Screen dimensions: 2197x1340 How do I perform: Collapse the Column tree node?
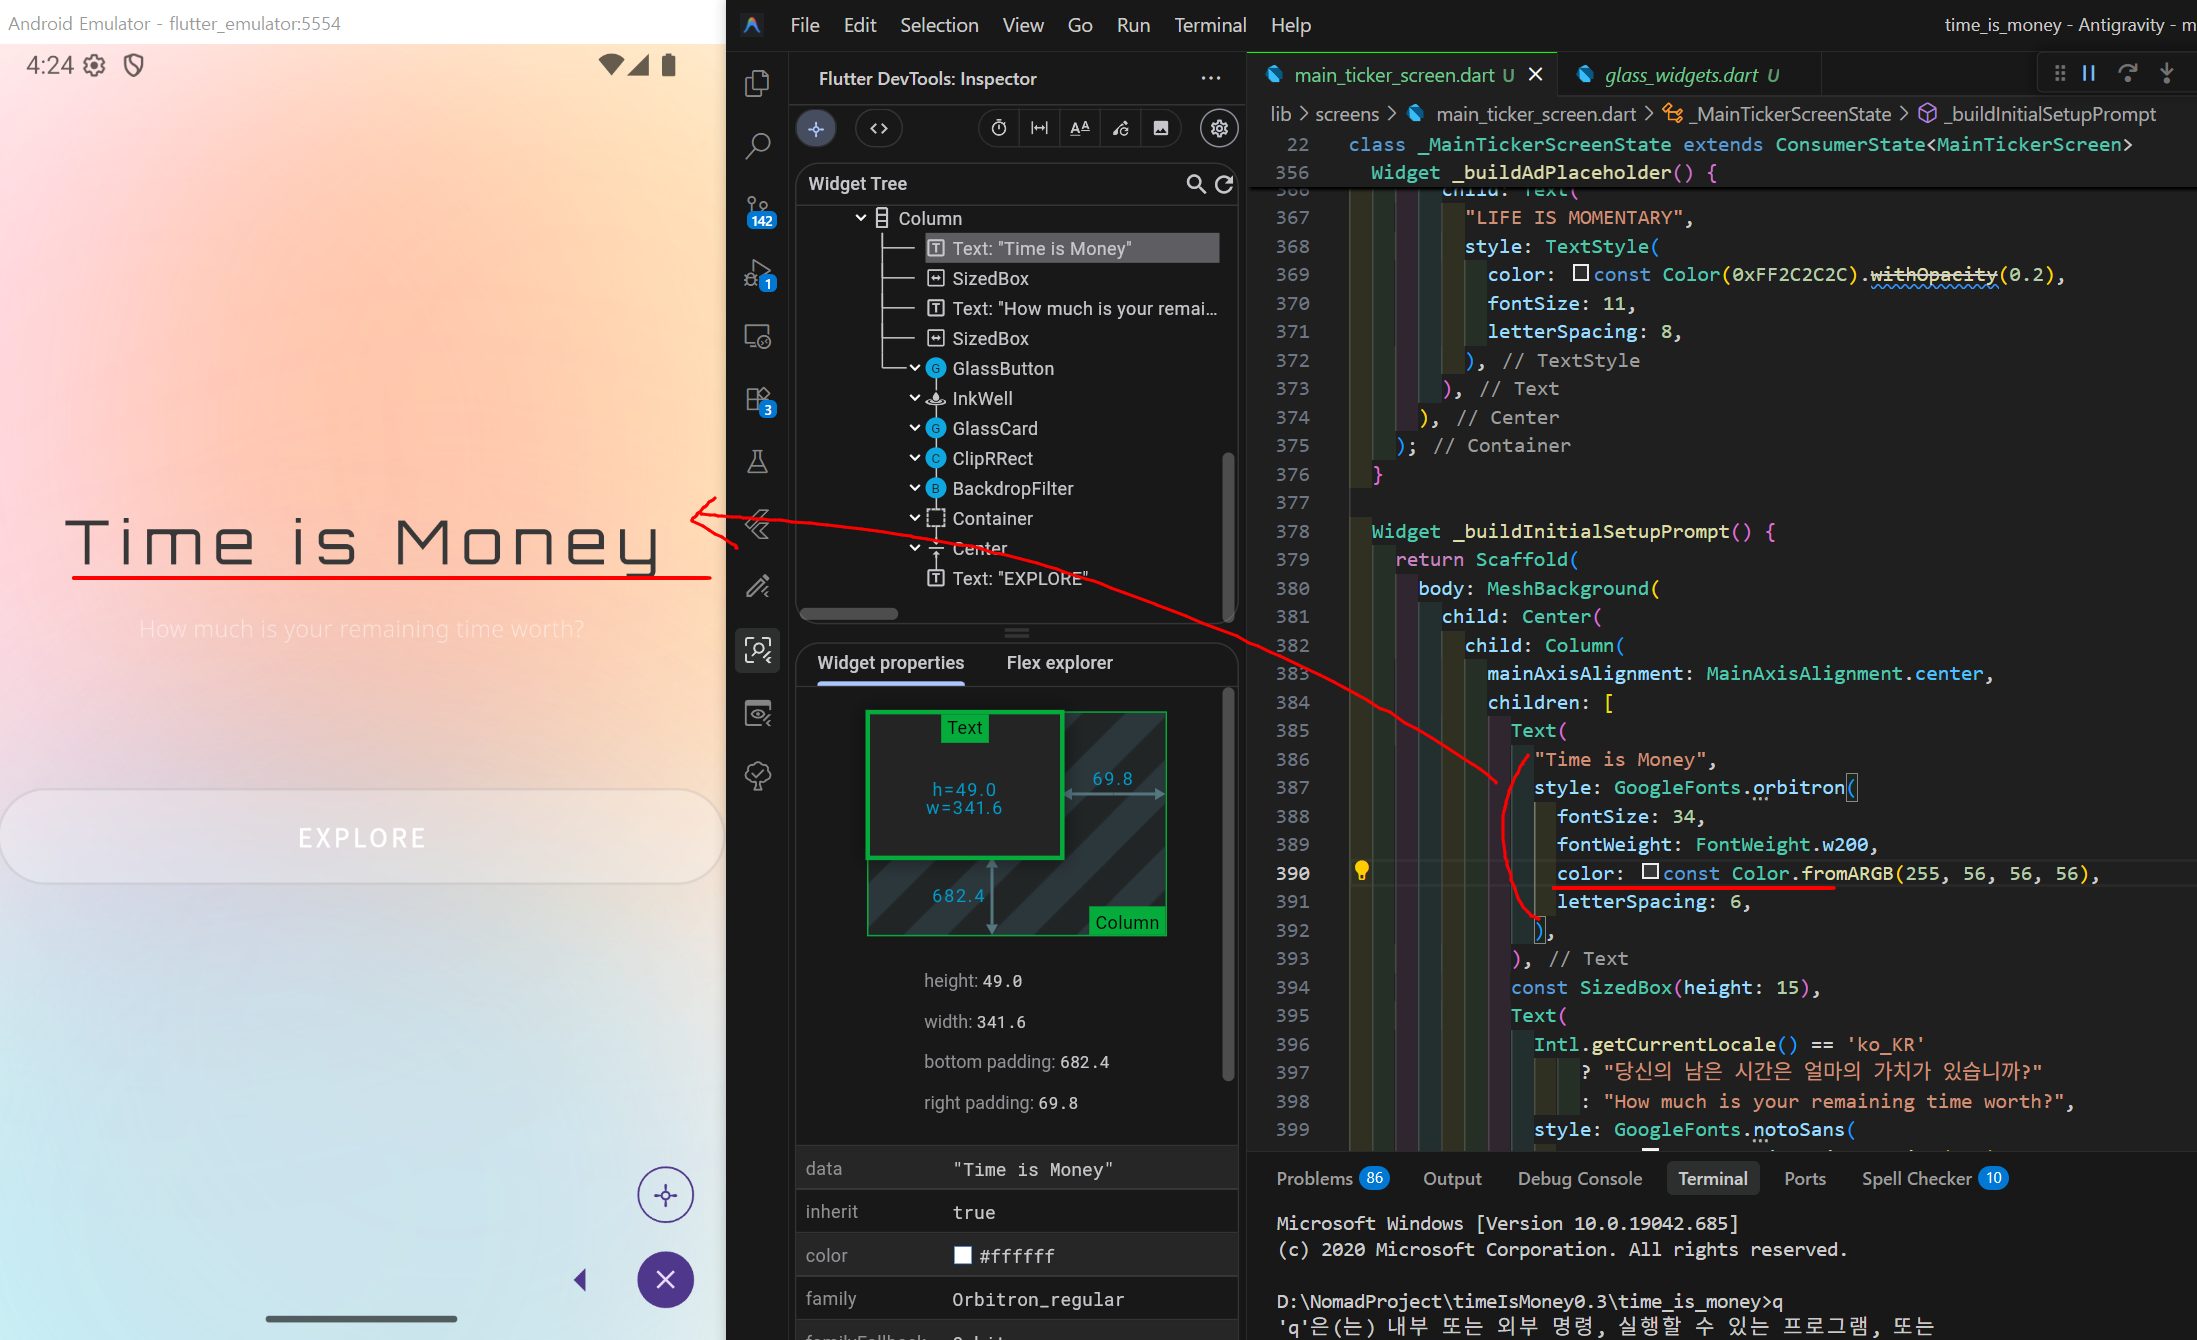pos(860,218)
